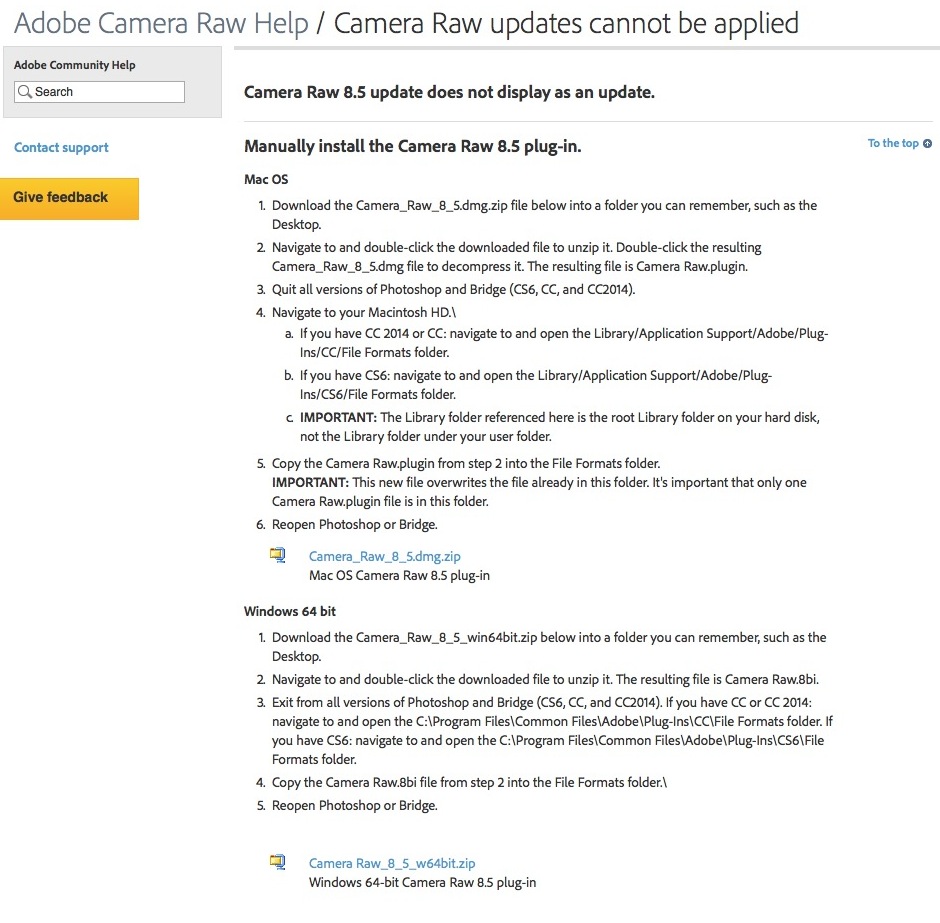Image resolution: width=940 pixels, height=923 pixels.
Task: Click the Mac OS section subheading
Action: click(x=266, y=179)
